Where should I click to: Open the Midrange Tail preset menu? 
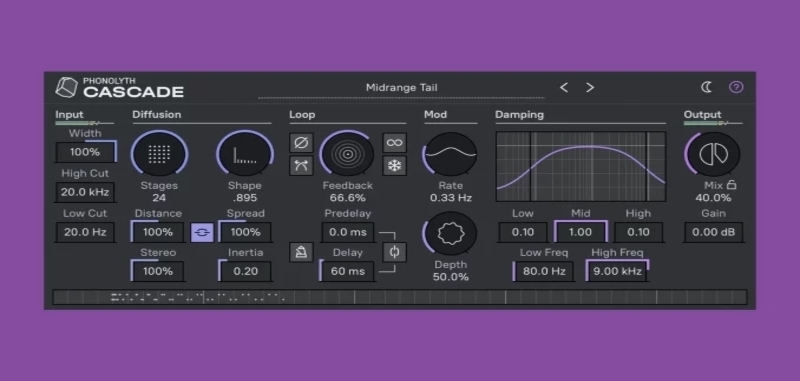[402, 88]
